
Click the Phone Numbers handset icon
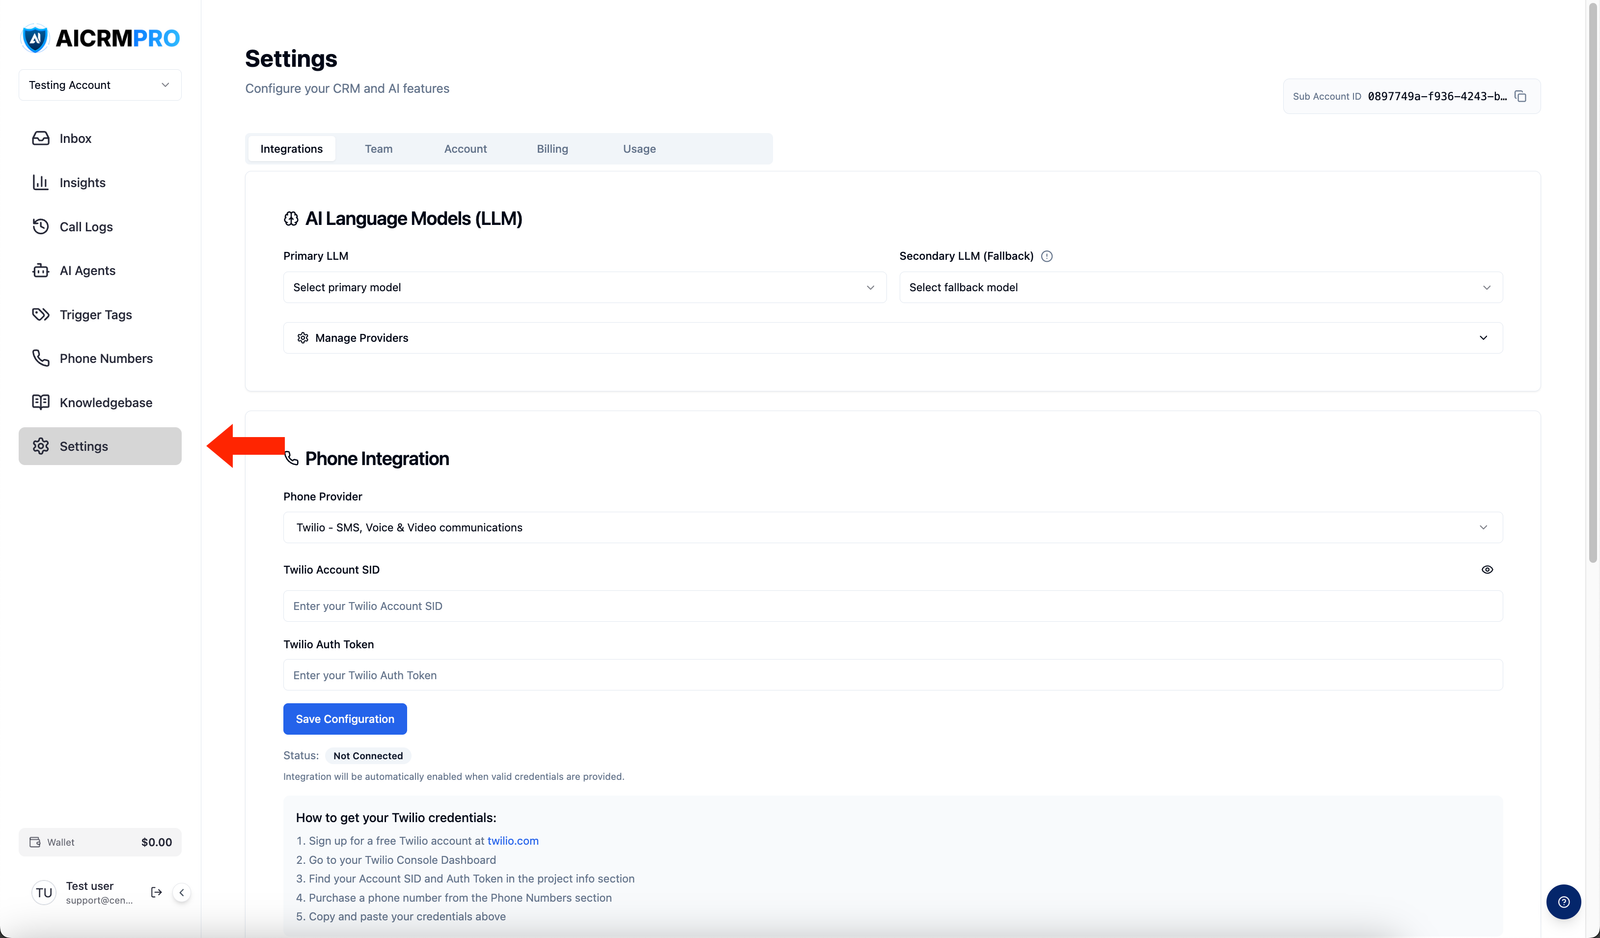tap(41, 358)
